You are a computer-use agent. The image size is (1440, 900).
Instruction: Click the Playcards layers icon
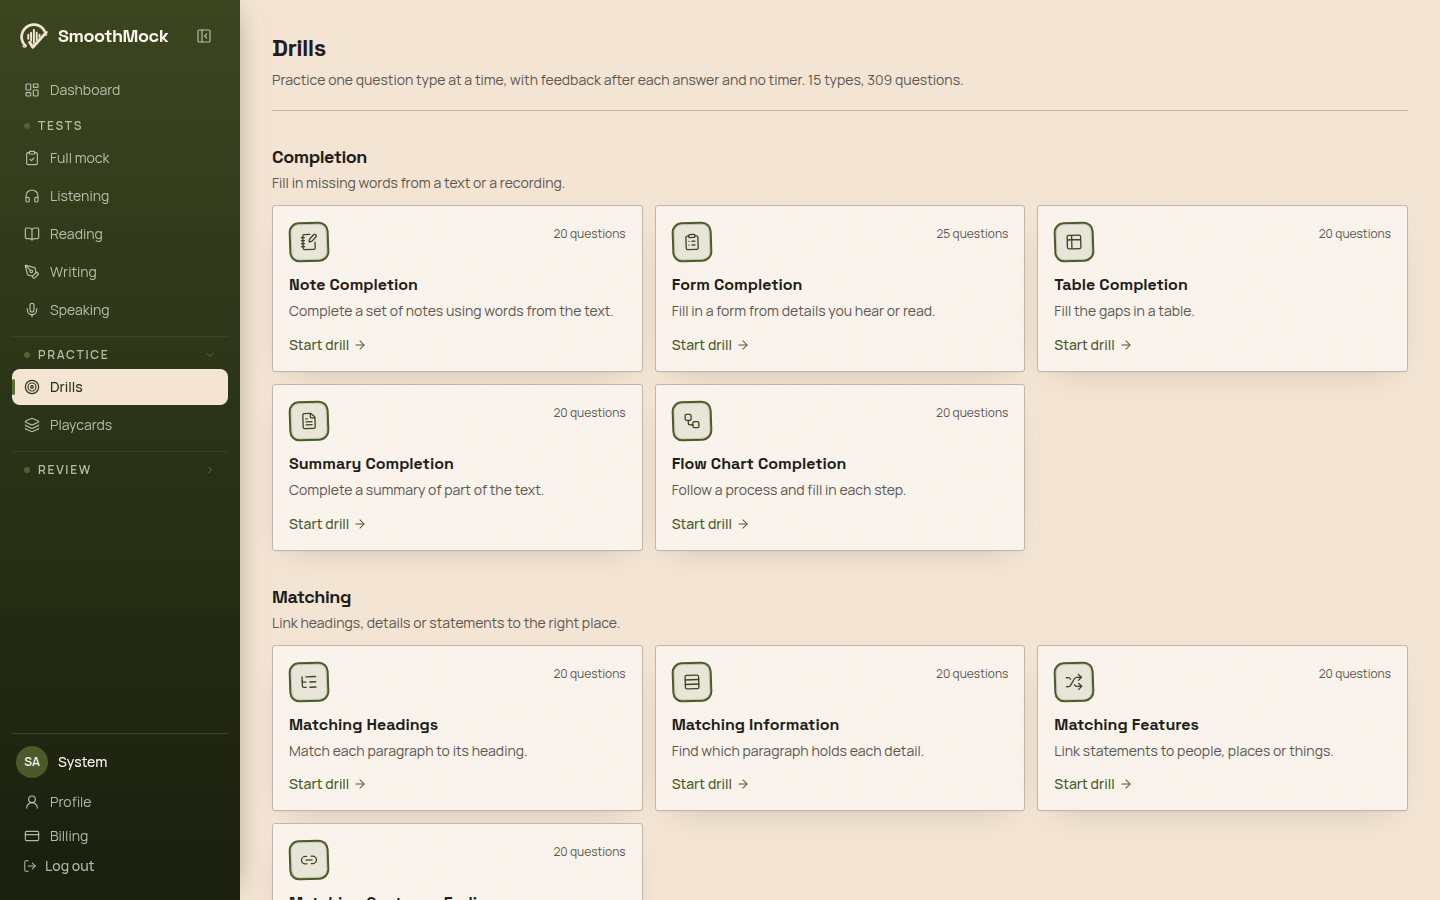pyautogui.click(x=32, y=425)
